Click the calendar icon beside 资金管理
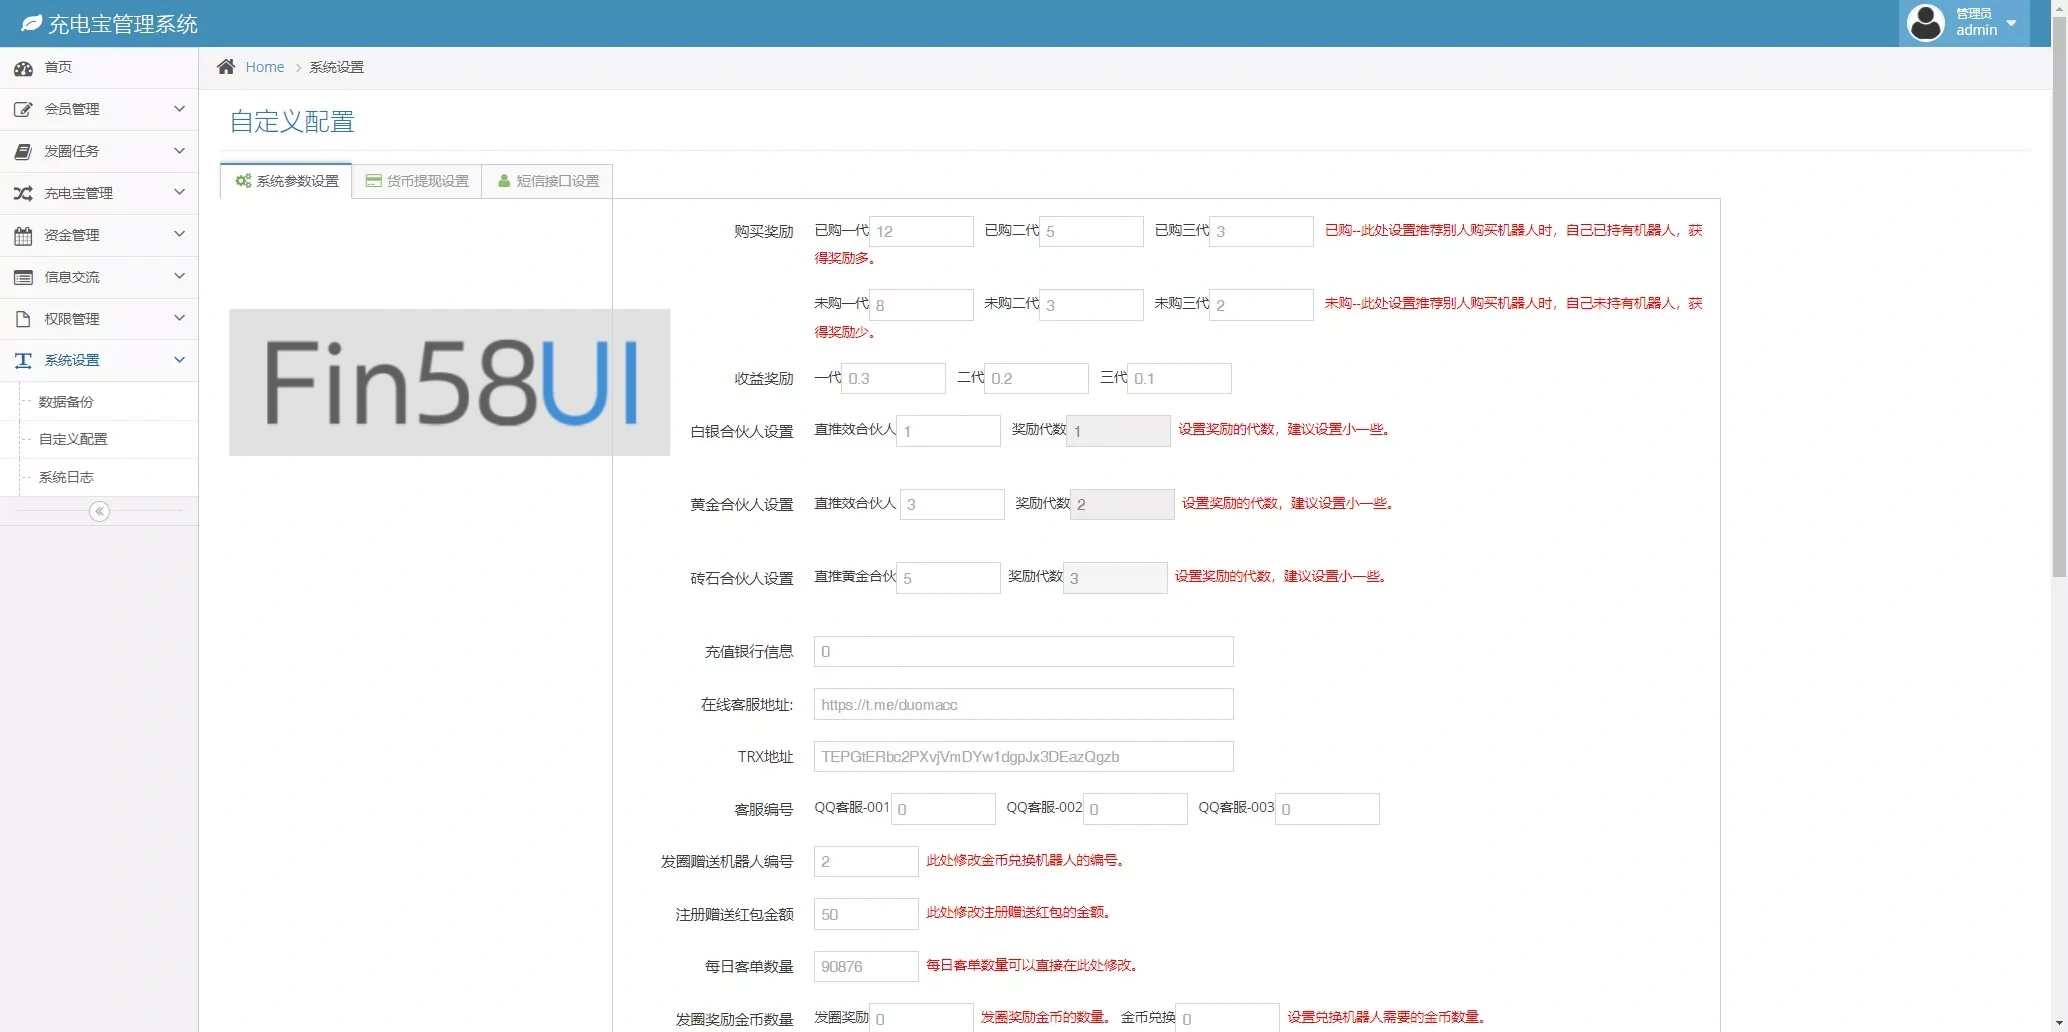2068x1032 pixels. 23,235
